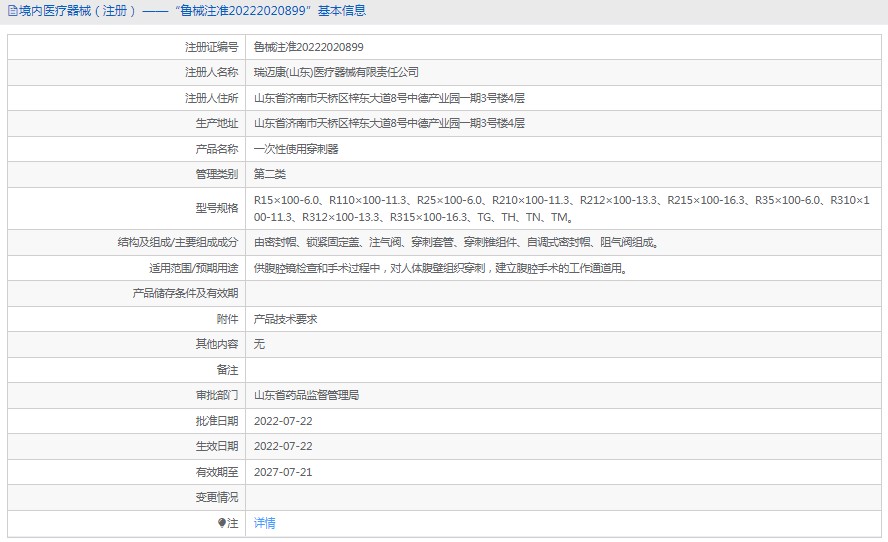Click the 审批部门 label
This screenshot has height=542, width=888.
tap(217, 395)
